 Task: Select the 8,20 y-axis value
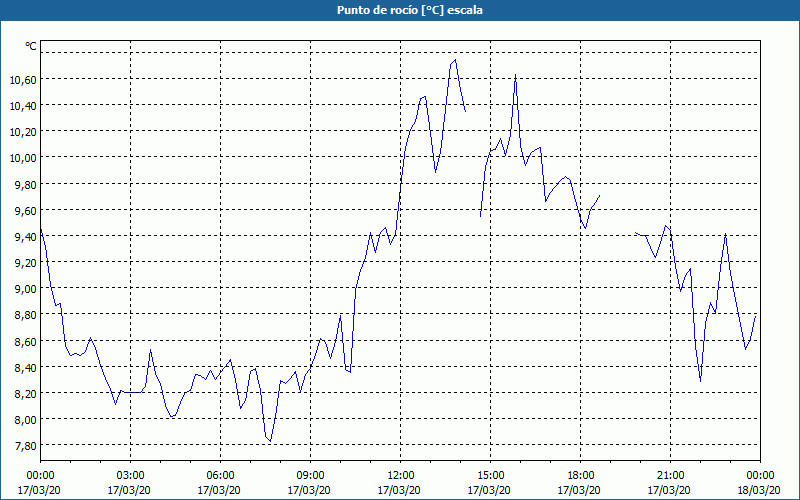pos(26,393)
